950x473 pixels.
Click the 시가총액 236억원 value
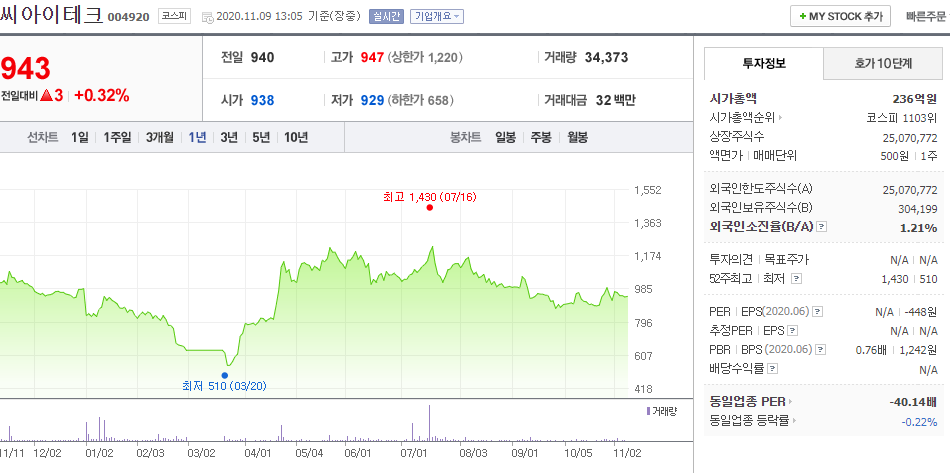pos(914,99)
